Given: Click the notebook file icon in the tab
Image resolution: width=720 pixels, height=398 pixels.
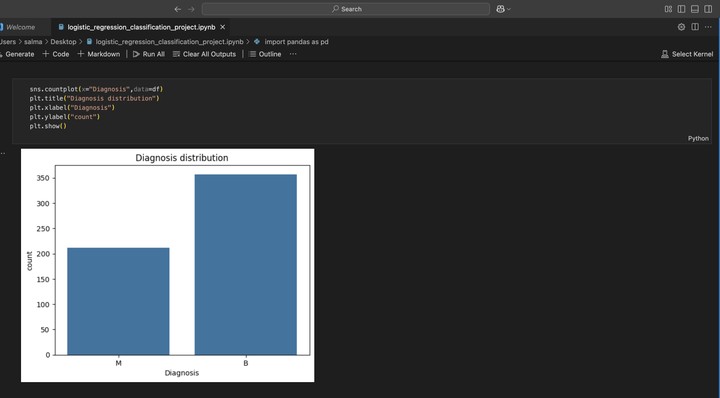Looking at the screenshot, I should pos(61,27).
